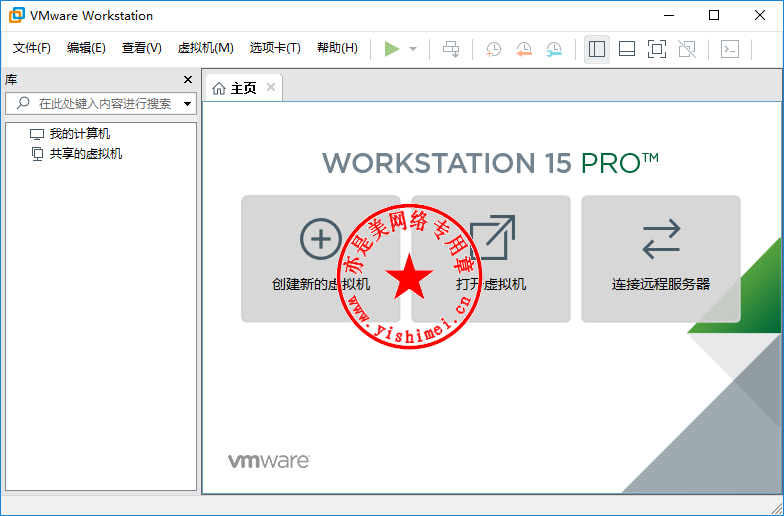Screen dimensions: 784x516
Task: Click the green Power On play button
Action: [x=392, y=49]
